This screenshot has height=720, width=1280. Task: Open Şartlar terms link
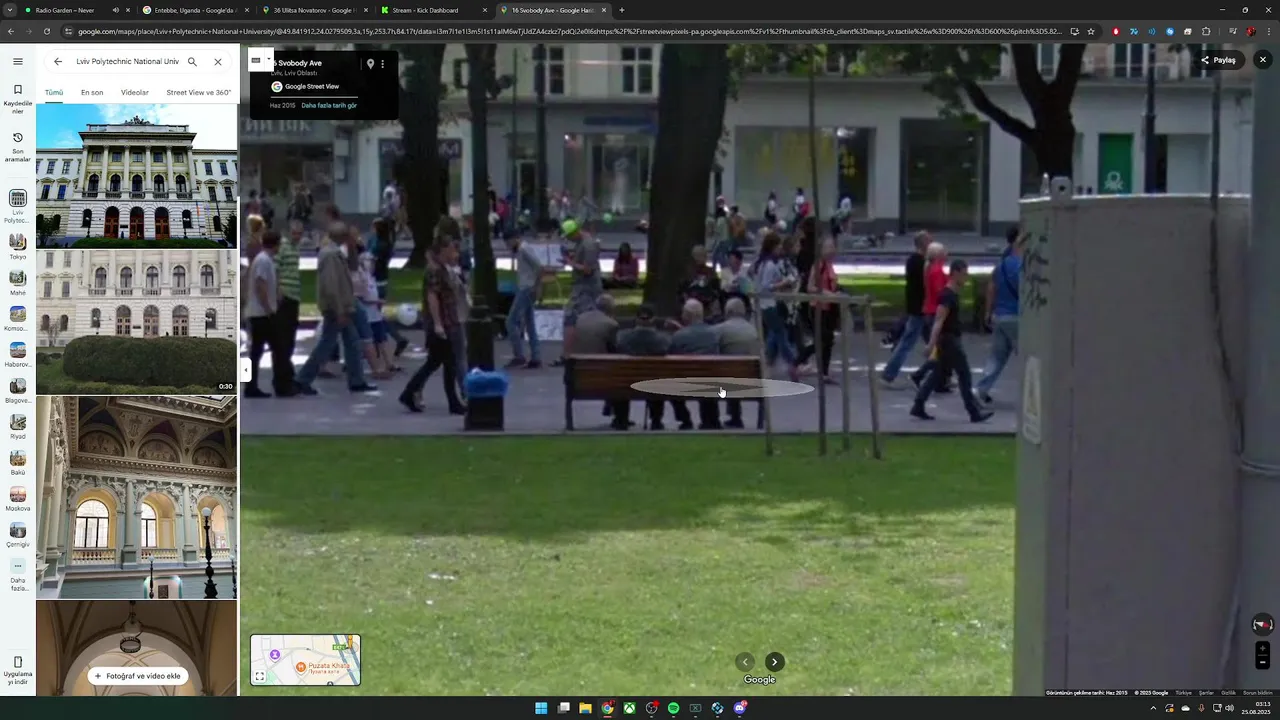coord(1206,692)
